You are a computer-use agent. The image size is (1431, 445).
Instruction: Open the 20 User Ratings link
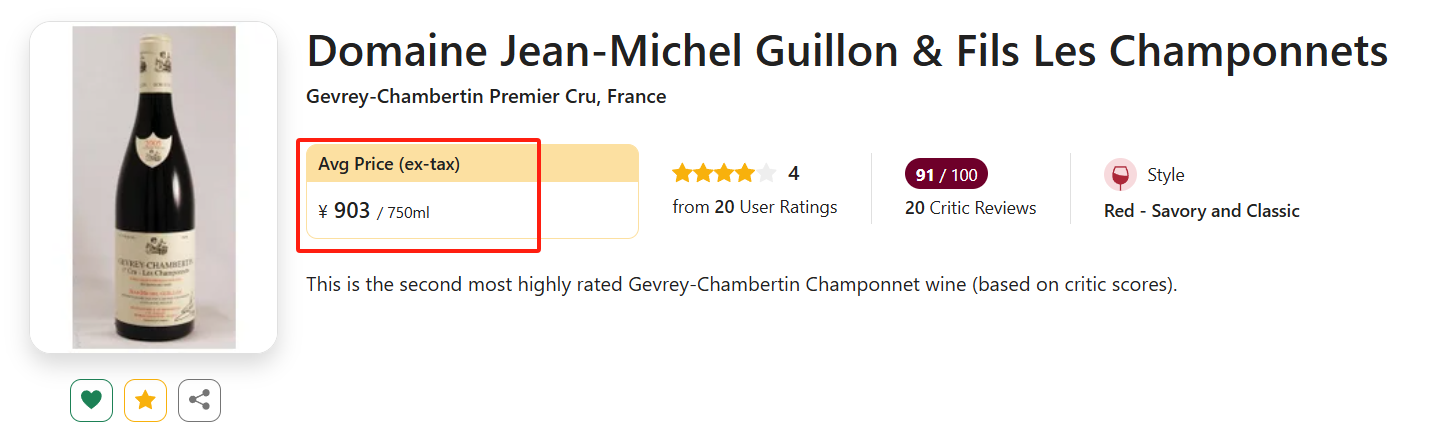(755, 208)
